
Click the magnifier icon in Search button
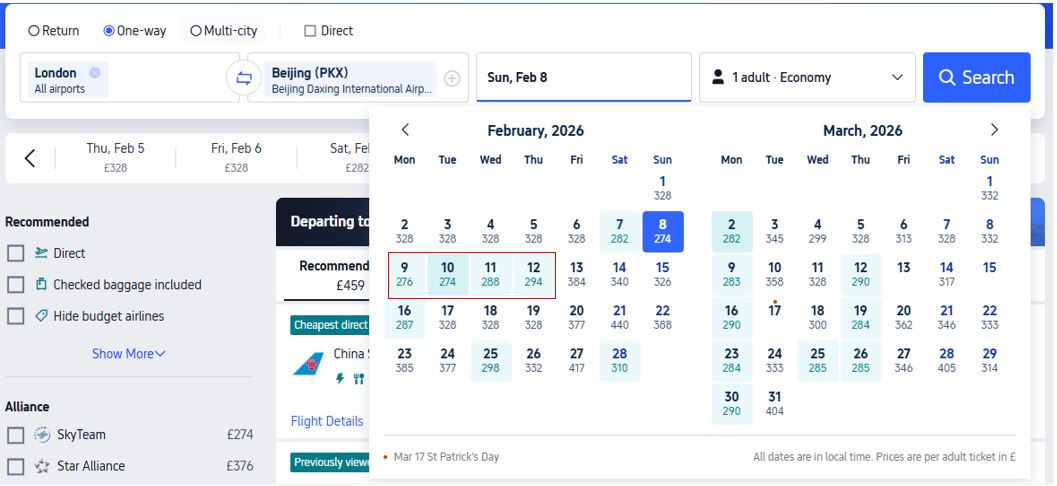click(x=946, y=78)
